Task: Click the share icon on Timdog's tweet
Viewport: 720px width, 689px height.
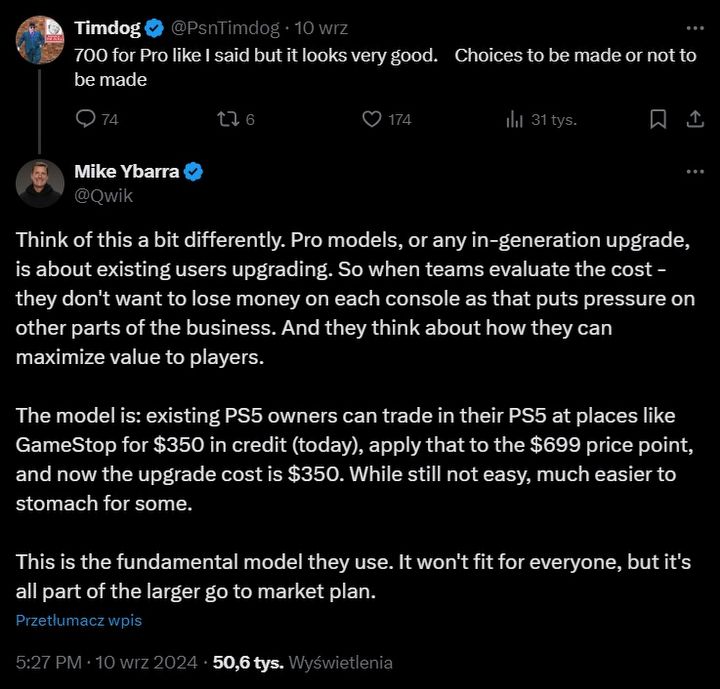Action: coord(694,119)
